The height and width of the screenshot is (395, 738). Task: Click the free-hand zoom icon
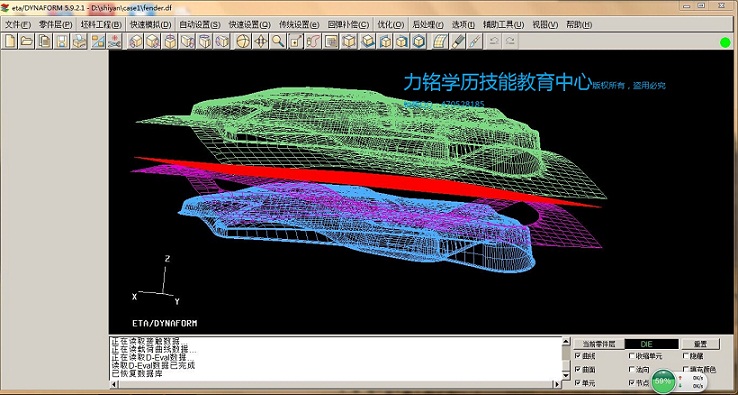click(313, 41)
